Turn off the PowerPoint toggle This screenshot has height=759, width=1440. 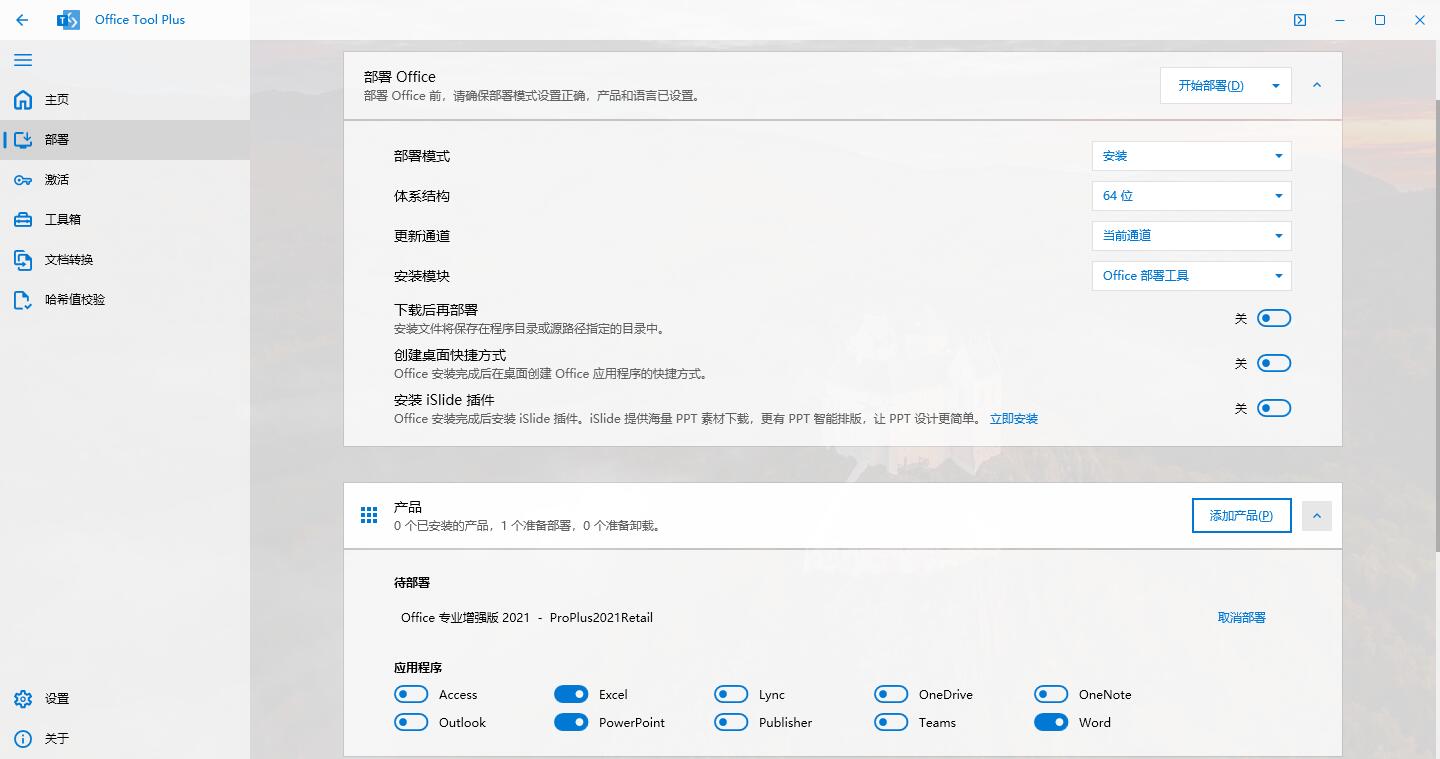(x=571, y=722)
